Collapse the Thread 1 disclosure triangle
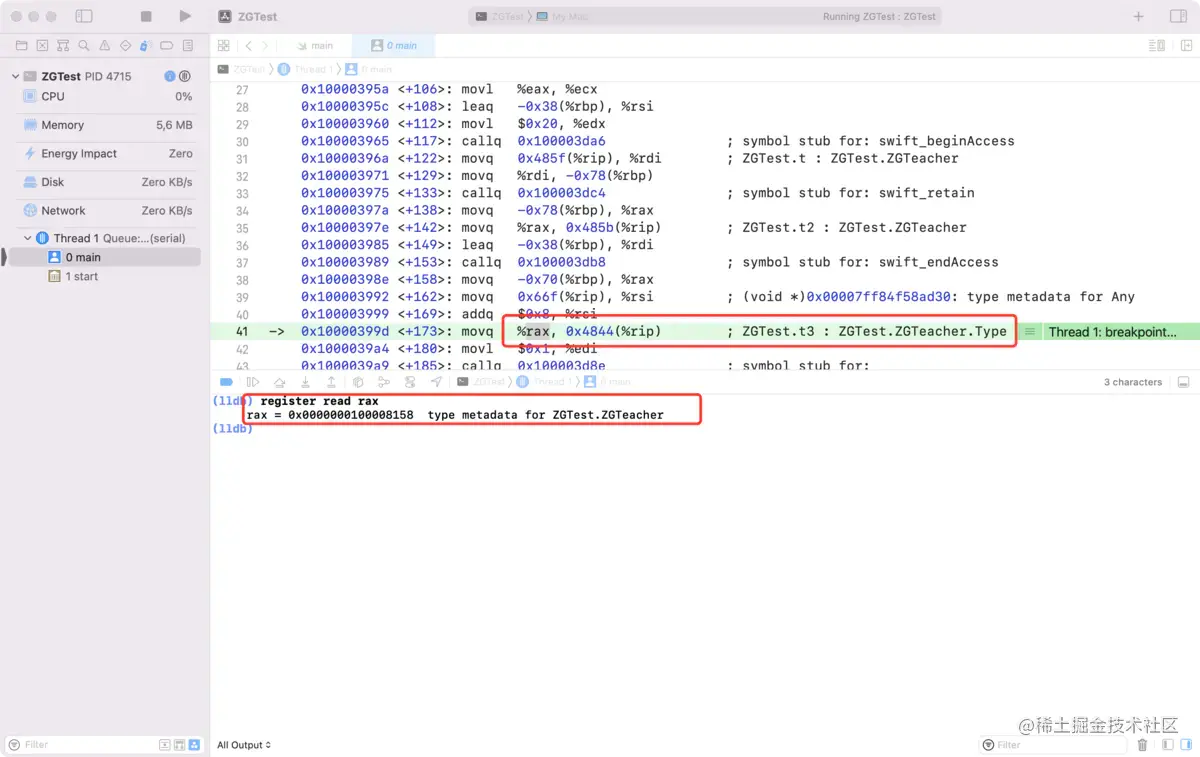1200x757 pixels. [28, 238]
